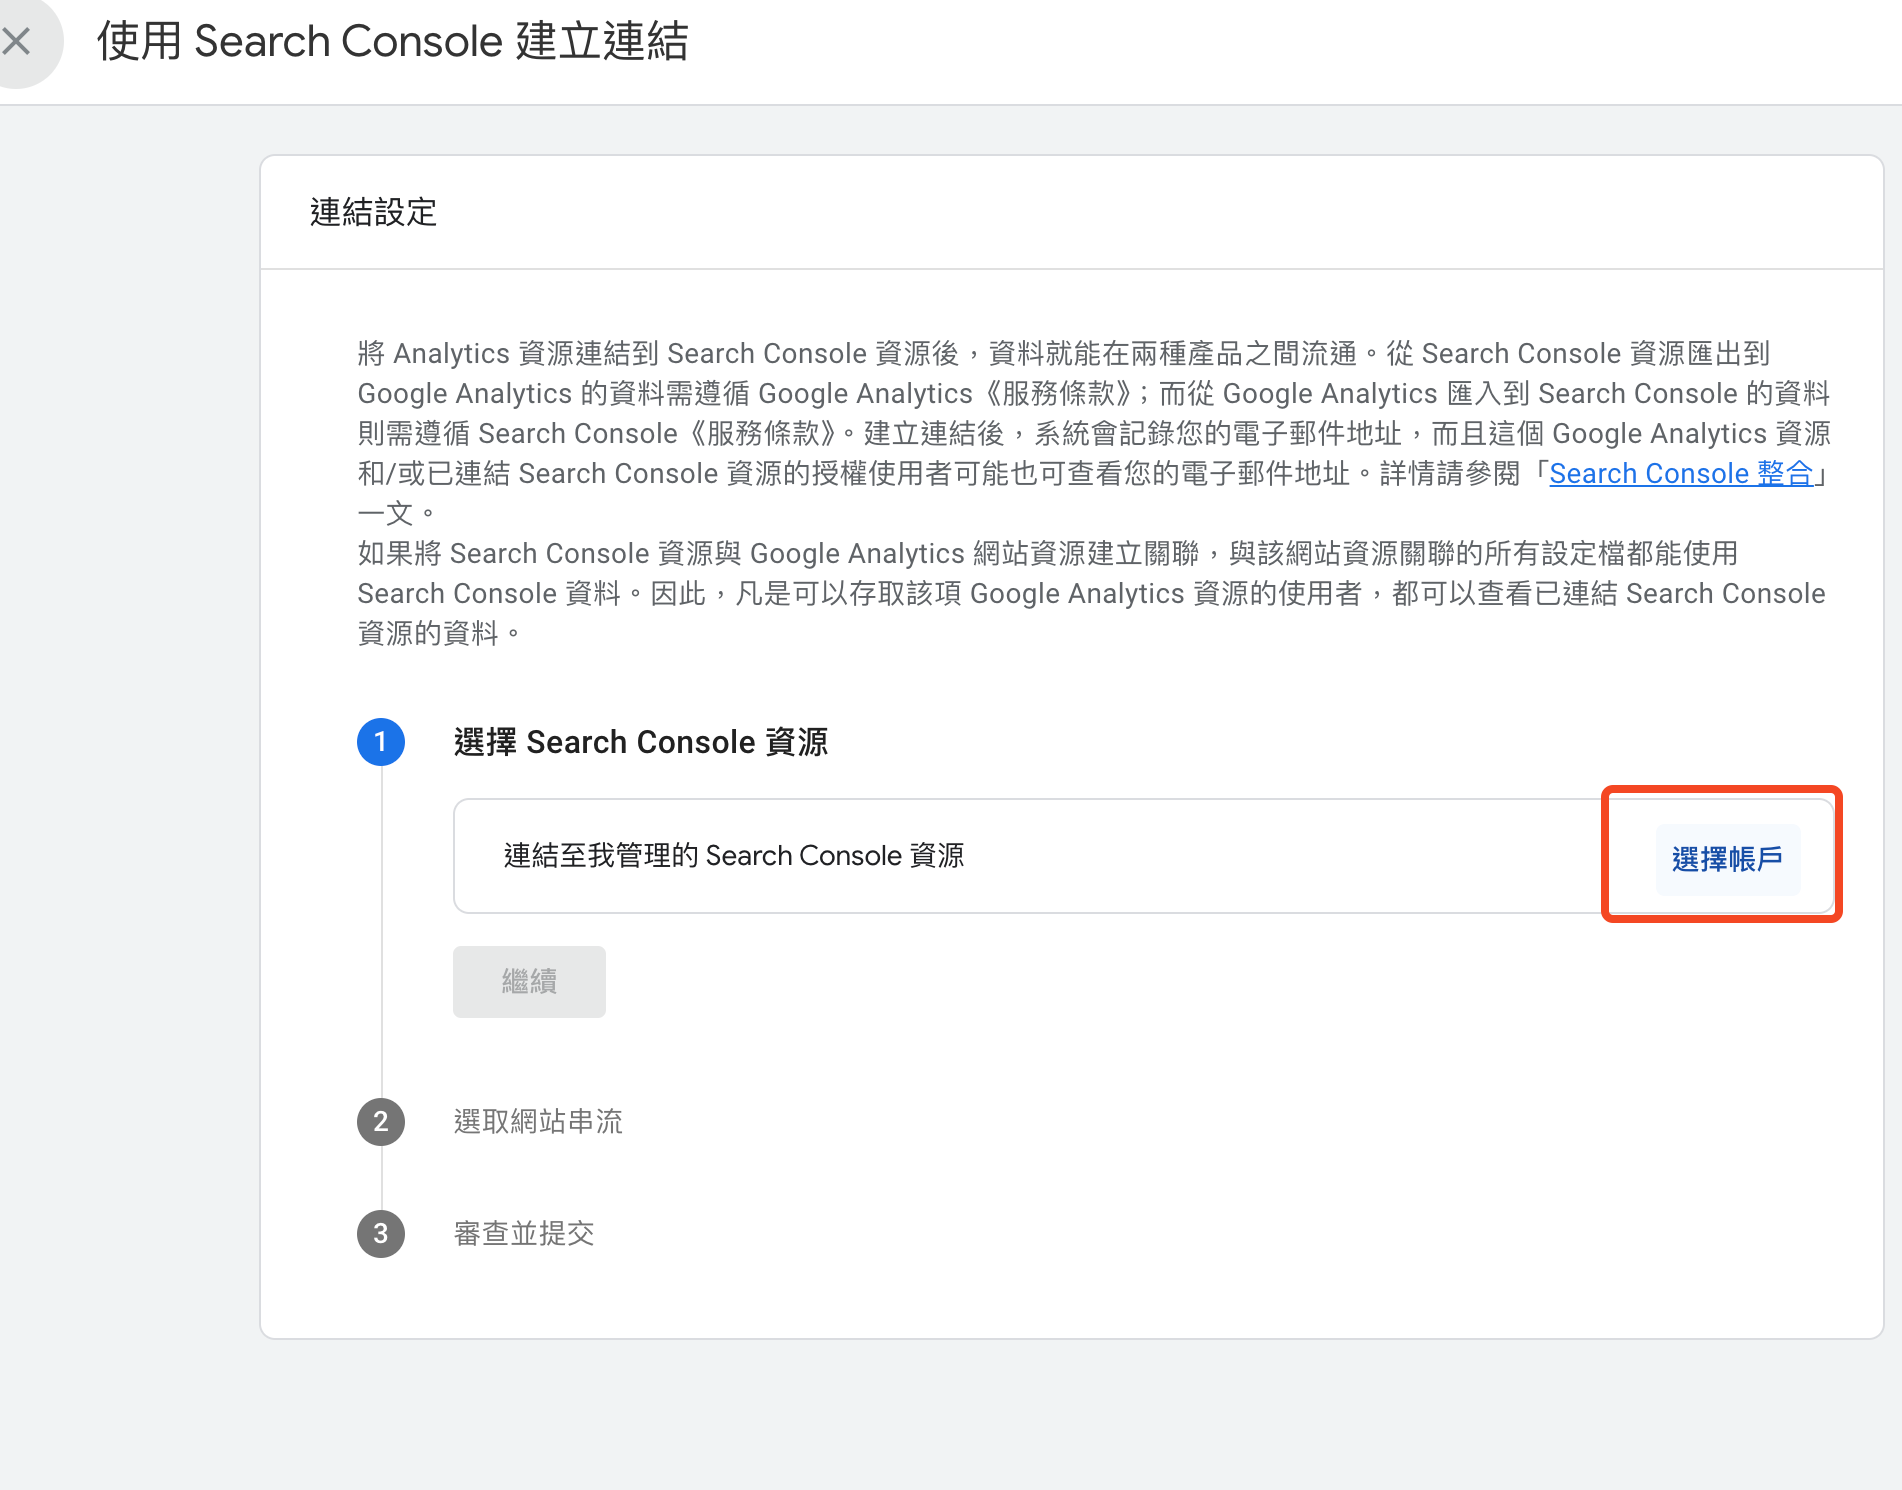Click the 審查並提交 step label

(x=524, y=1234)
